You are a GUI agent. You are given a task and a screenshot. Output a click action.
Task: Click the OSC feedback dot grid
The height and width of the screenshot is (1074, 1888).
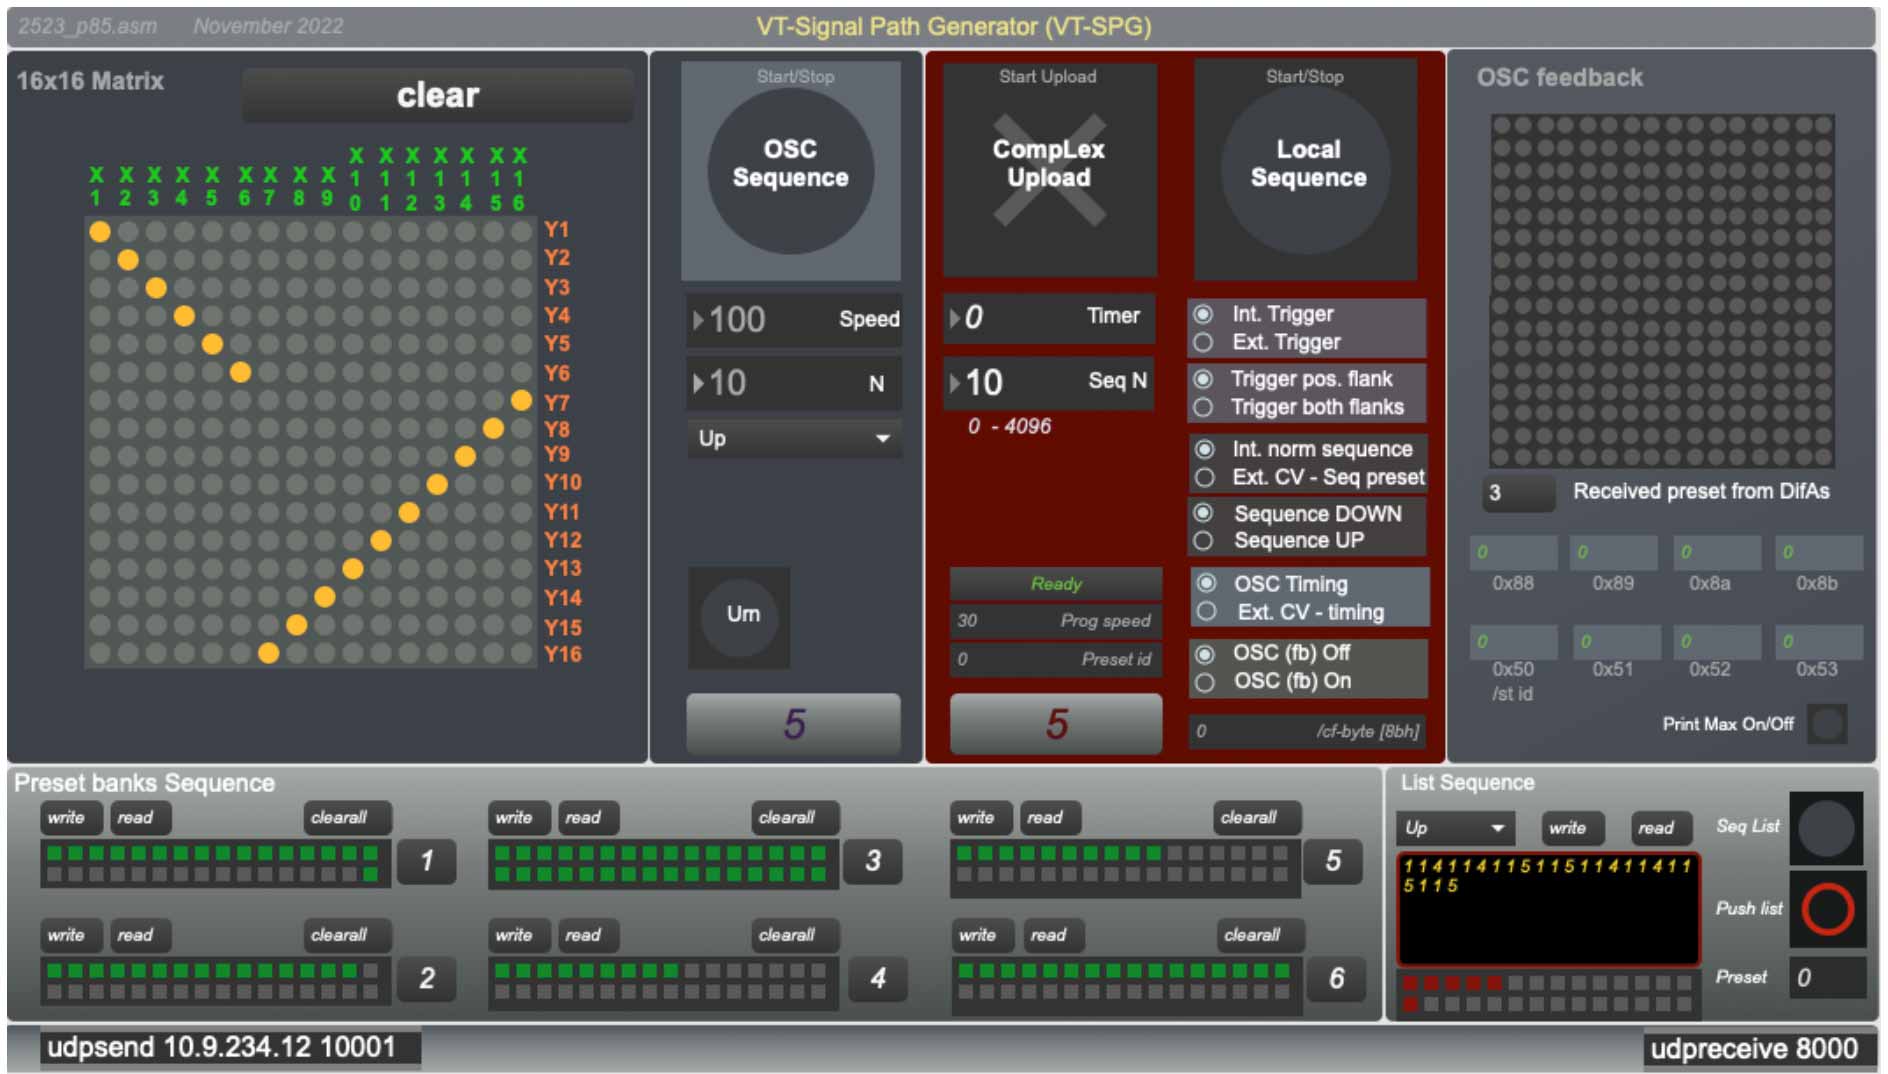point(1662,291)
